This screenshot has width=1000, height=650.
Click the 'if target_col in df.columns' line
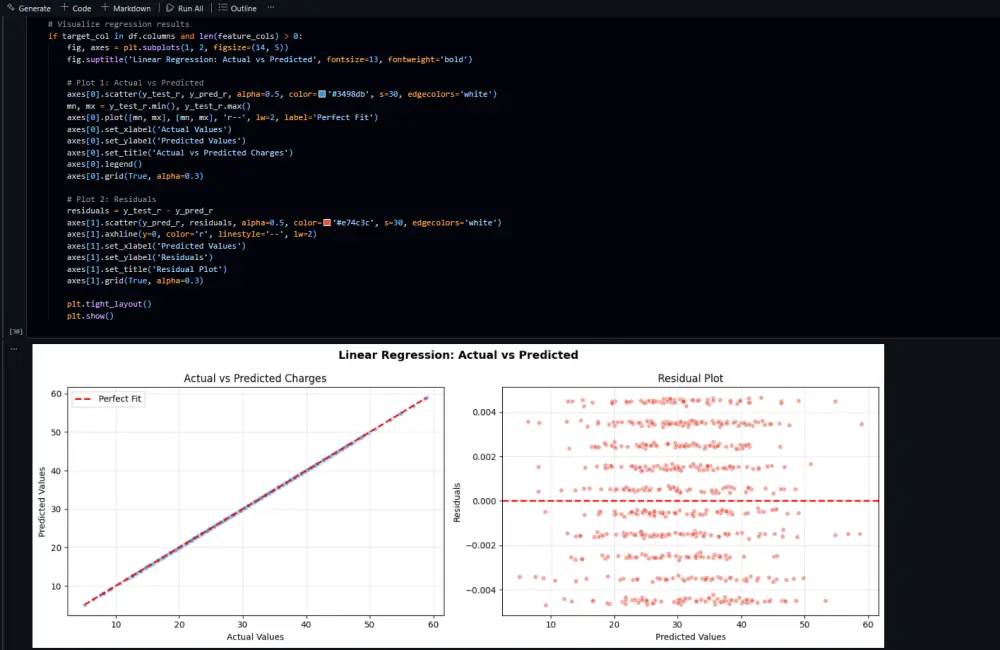(175, 36)
